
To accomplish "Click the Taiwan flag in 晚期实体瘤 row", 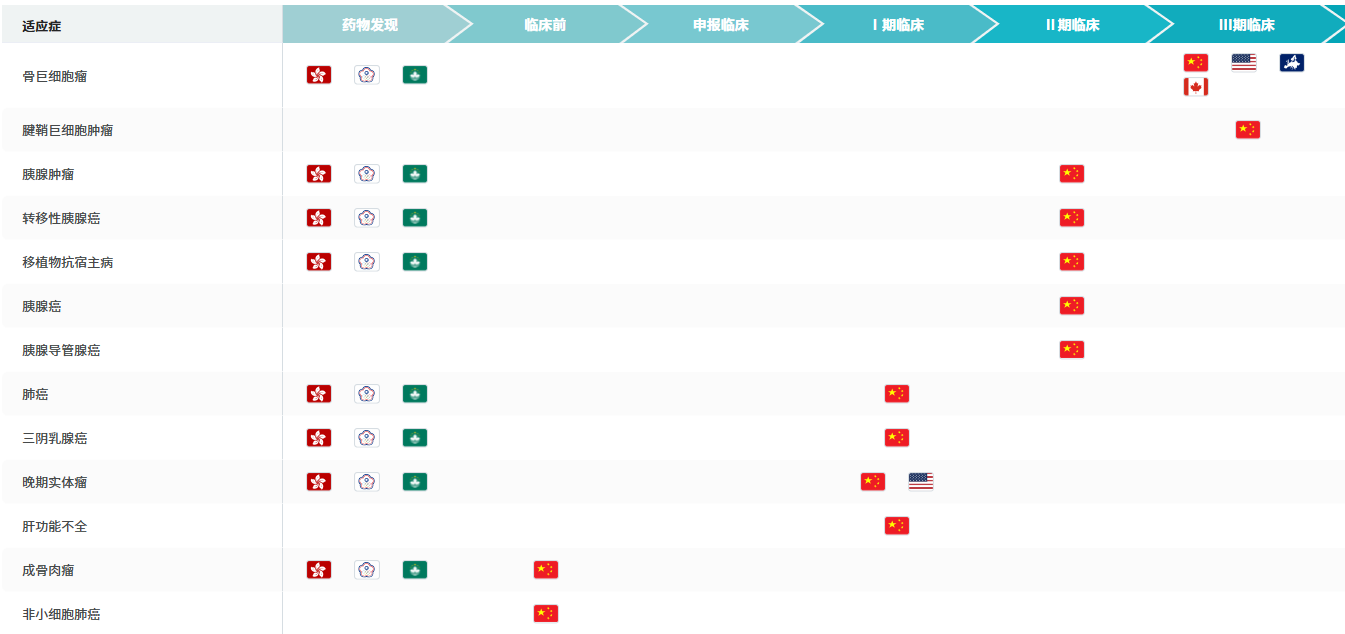I will 367,482.
